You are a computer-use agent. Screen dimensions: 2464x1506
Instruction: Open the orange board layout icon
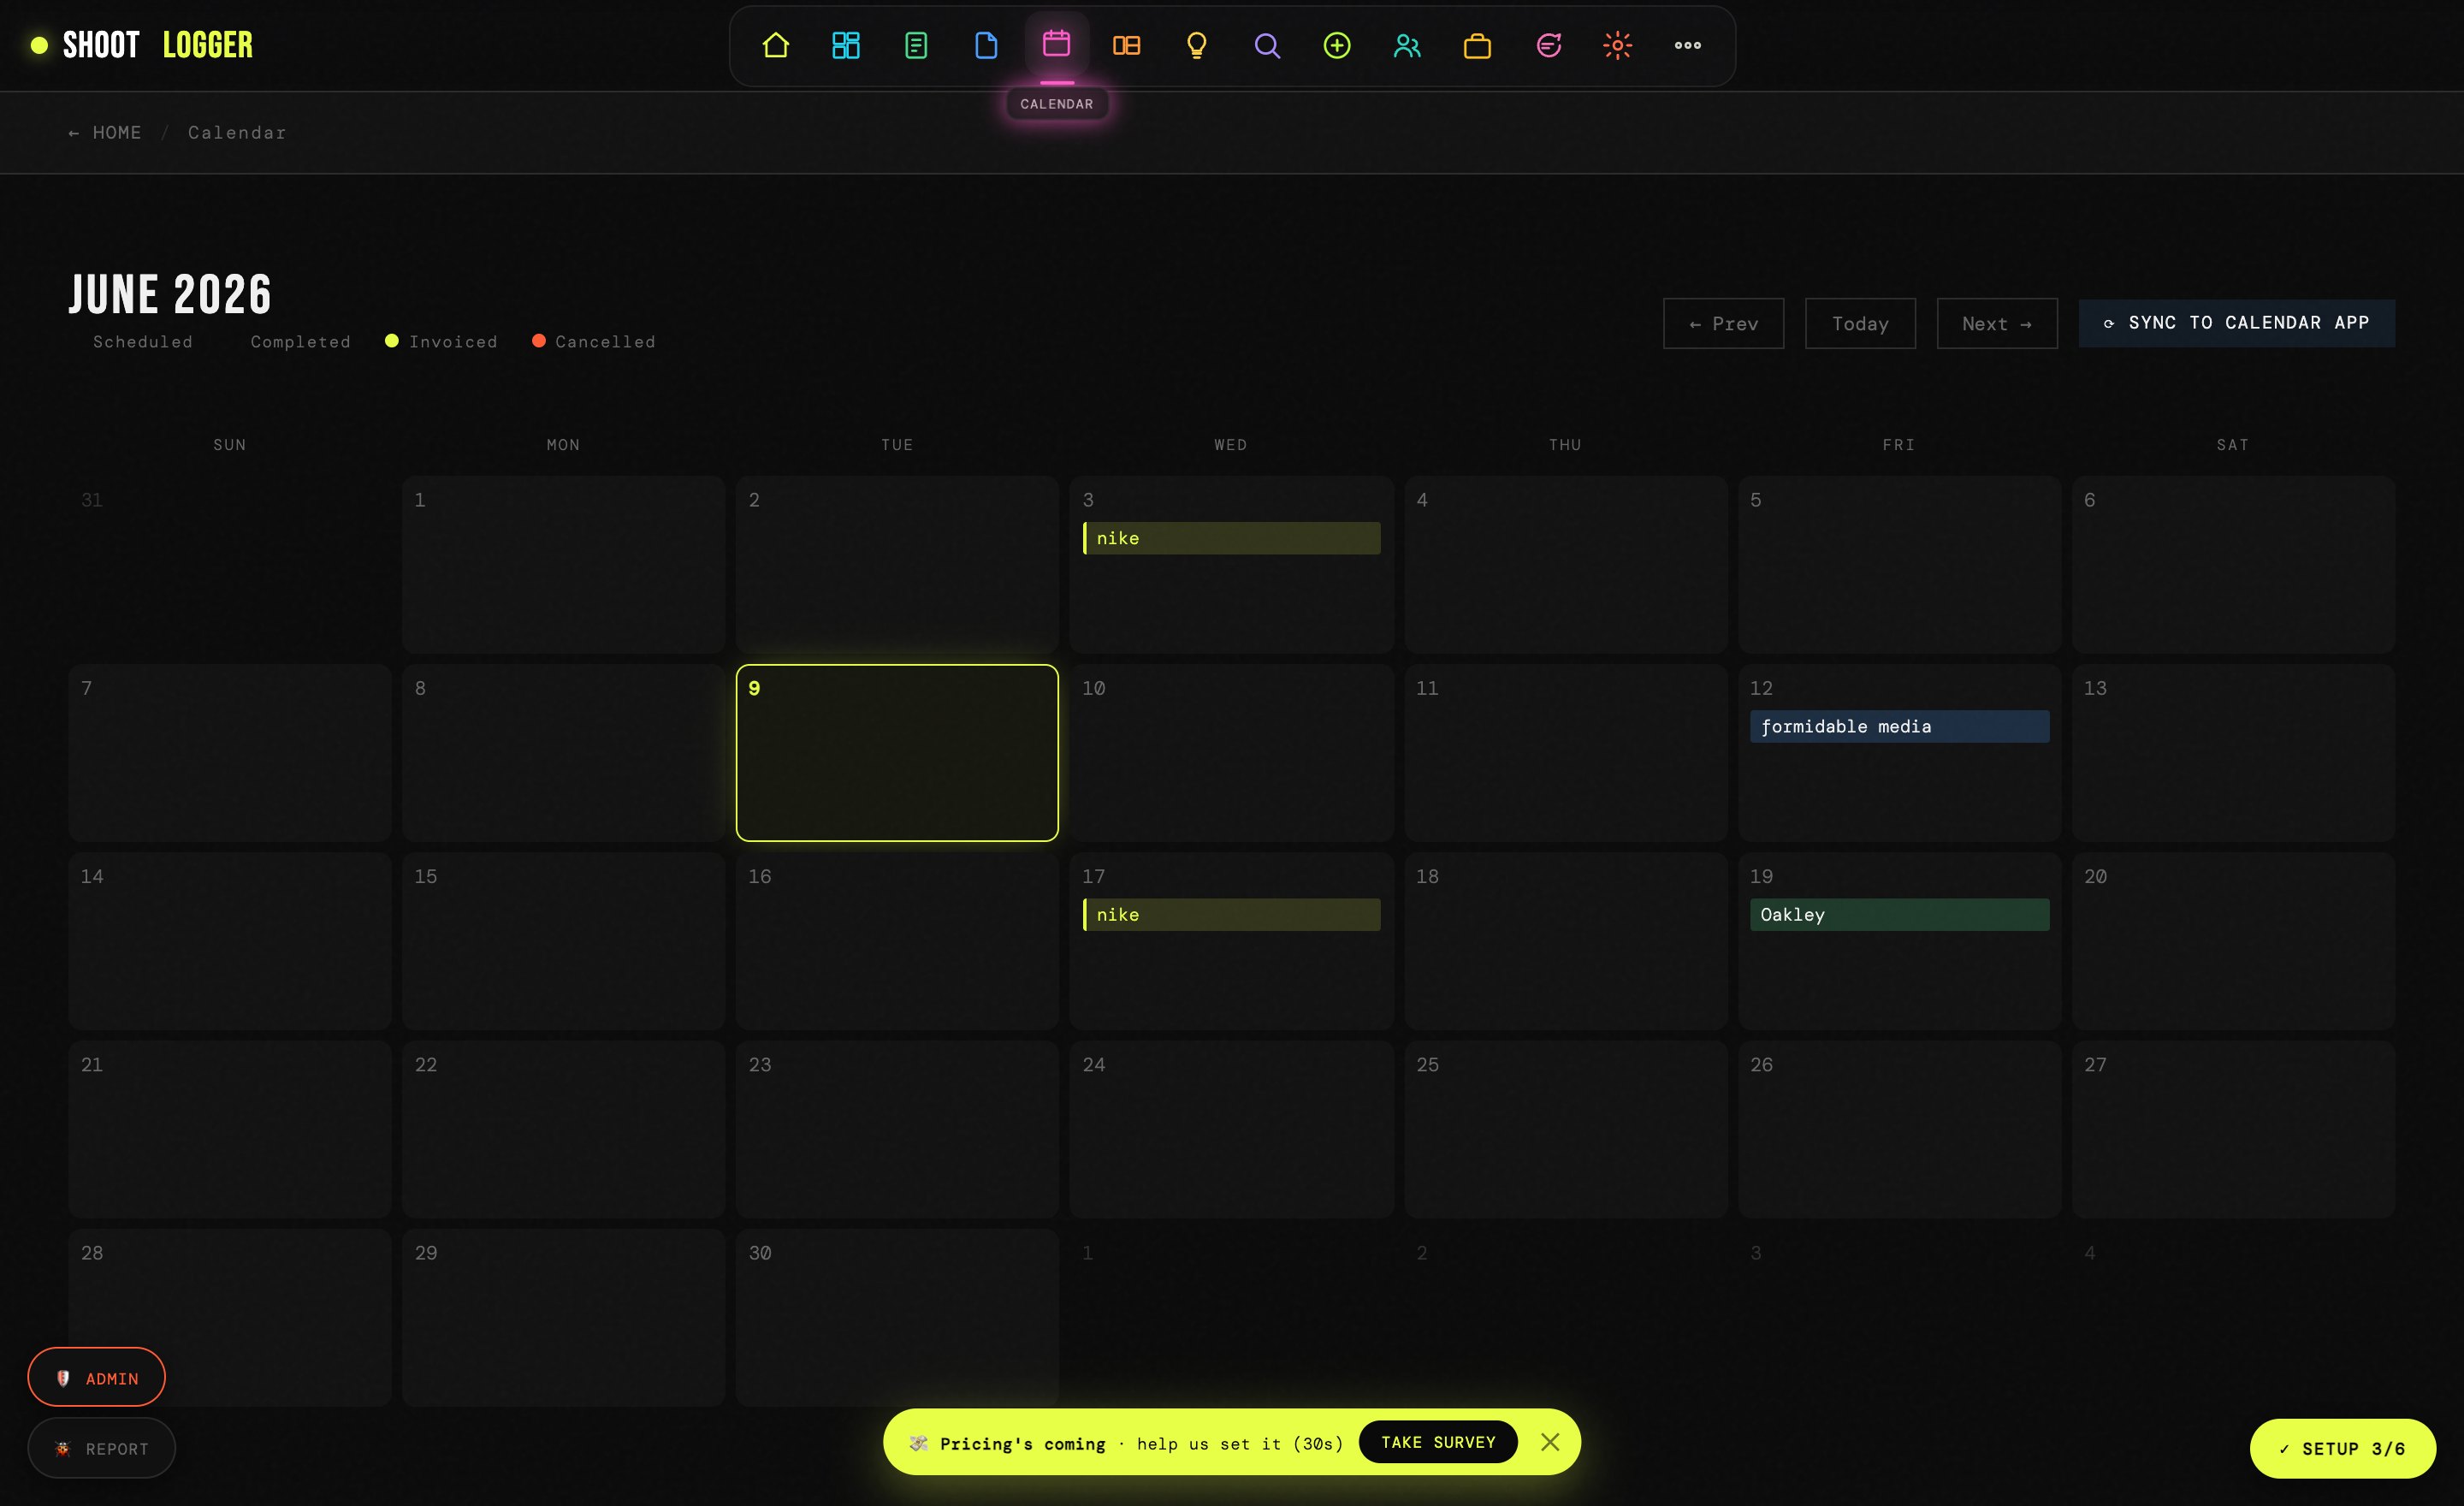(1127, 45)
